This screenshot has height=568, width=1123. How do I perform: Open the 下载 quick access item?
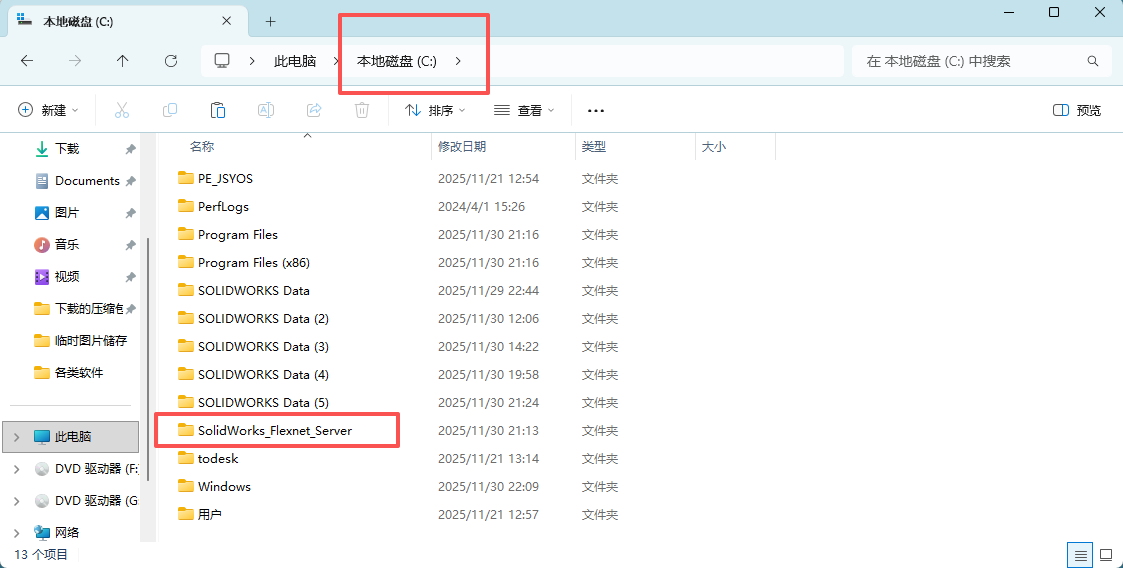point(67,148)
